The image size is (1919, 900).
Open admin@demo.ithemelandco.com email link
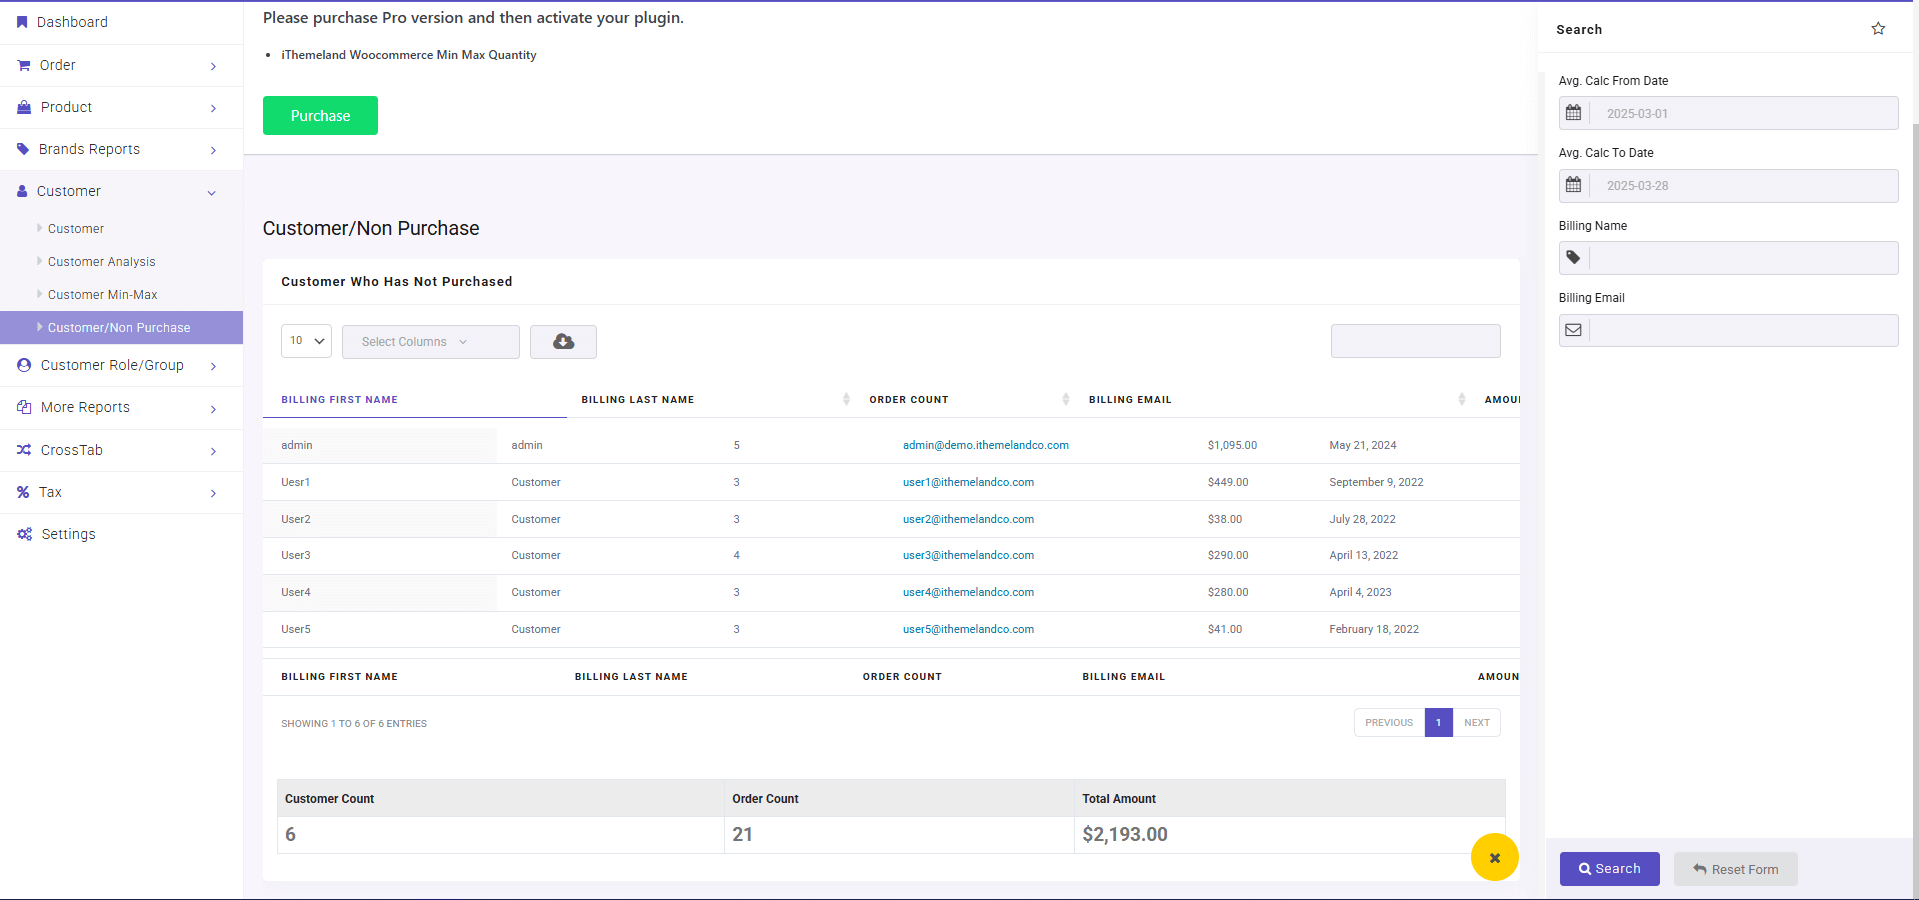click(986, 445)
